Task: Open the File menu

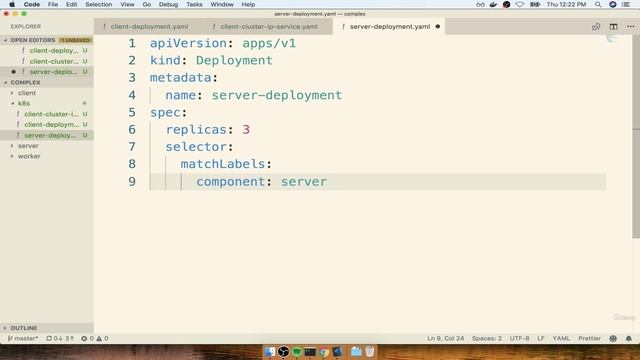Action: 53,4
